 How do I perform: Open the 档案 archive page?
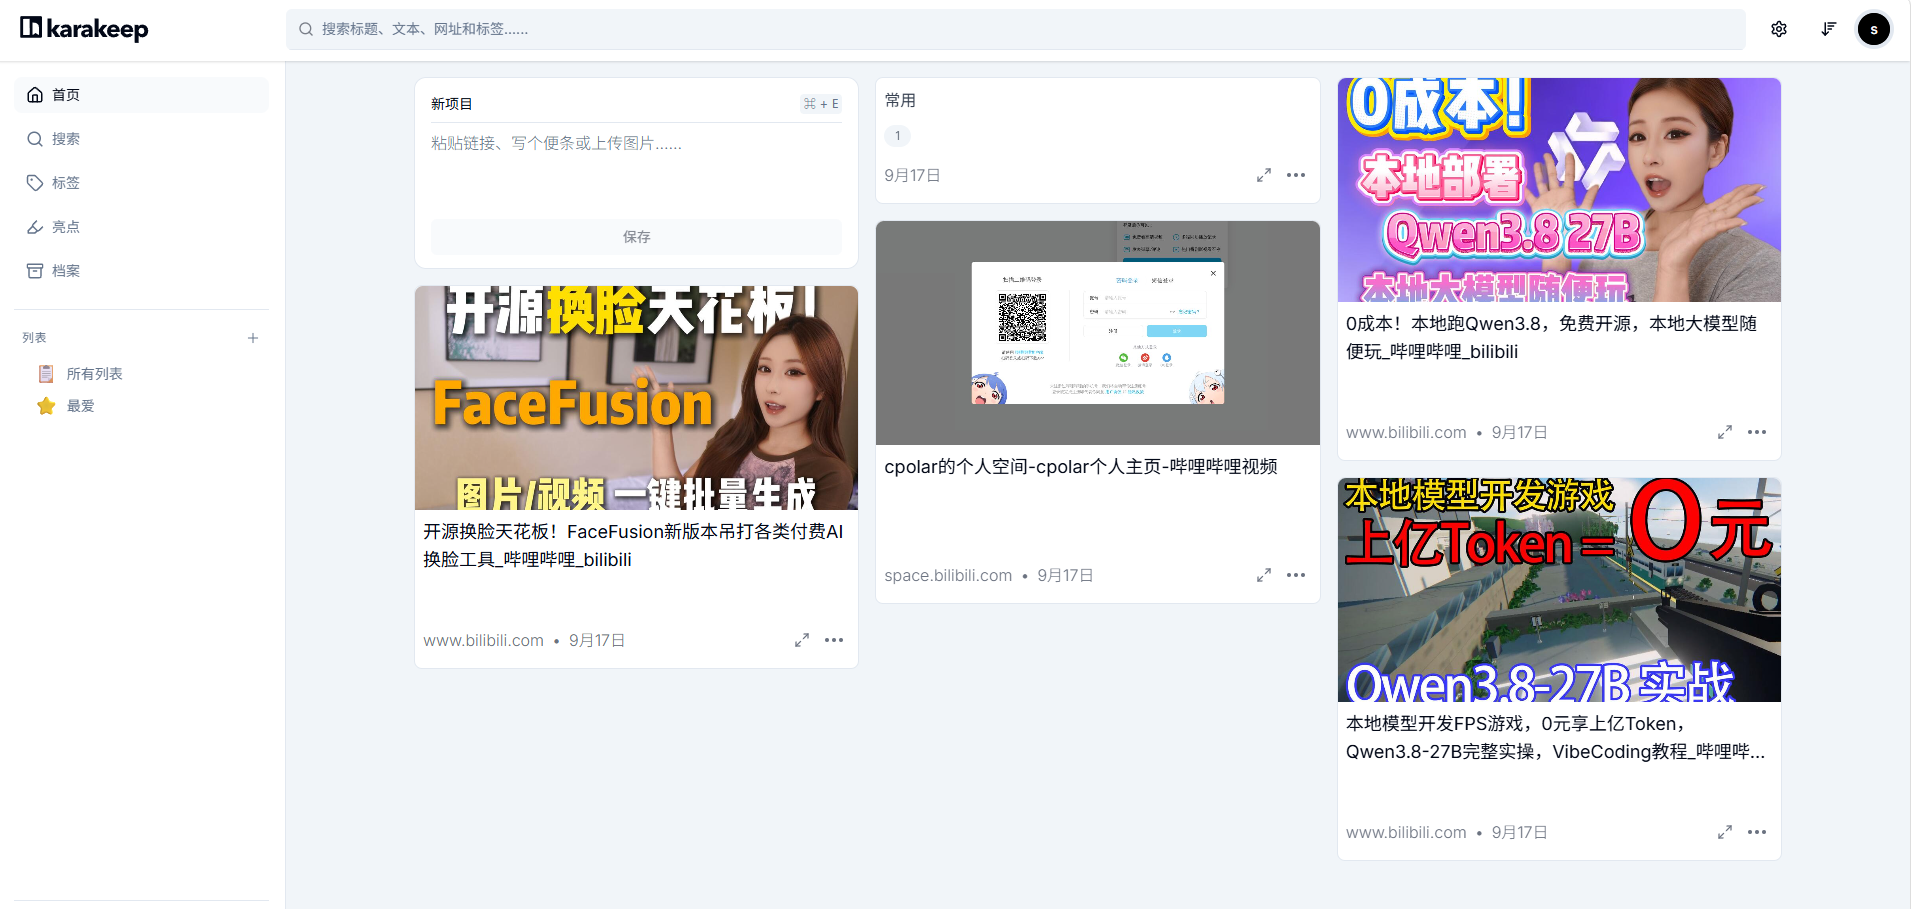142,271
